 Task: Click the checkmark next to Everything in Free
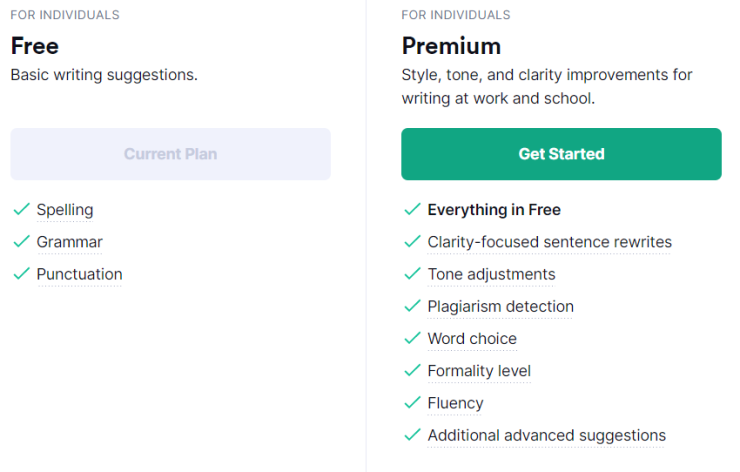pyautogui.click(x=412, y=209)
